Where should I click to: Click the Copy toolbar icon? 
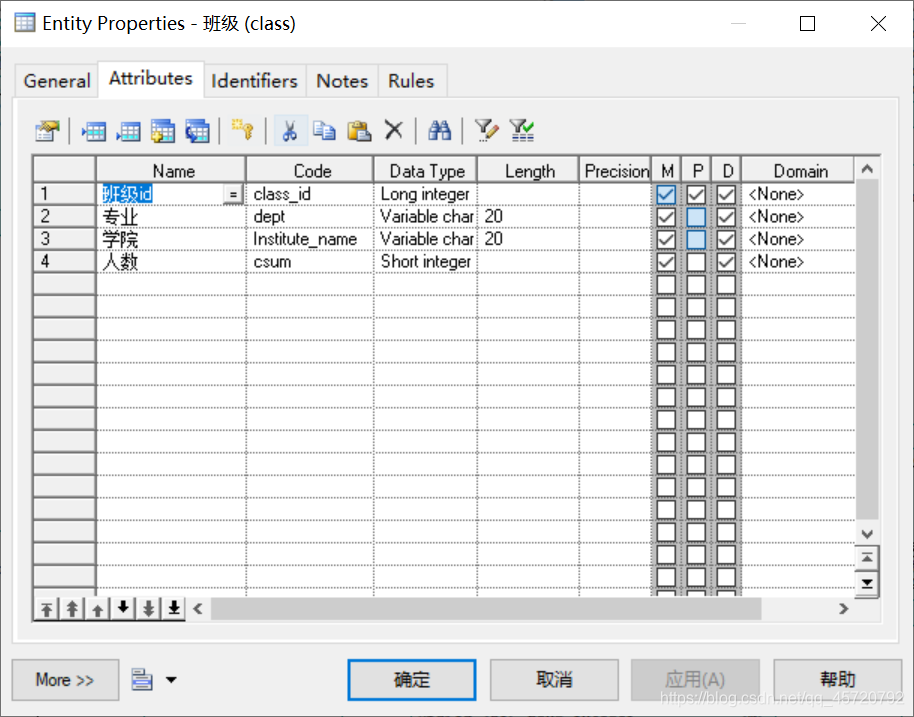(324, 131)
